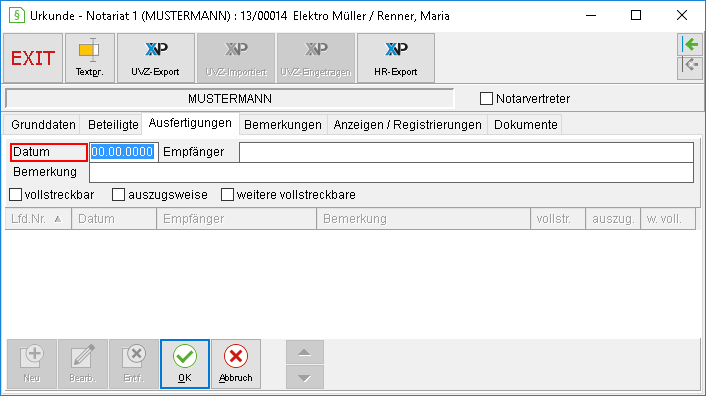The height and width of the screenshot is (396, 706).
Task: Click the MUSTERMANN notary name field
Action: (x=230, y=99)
